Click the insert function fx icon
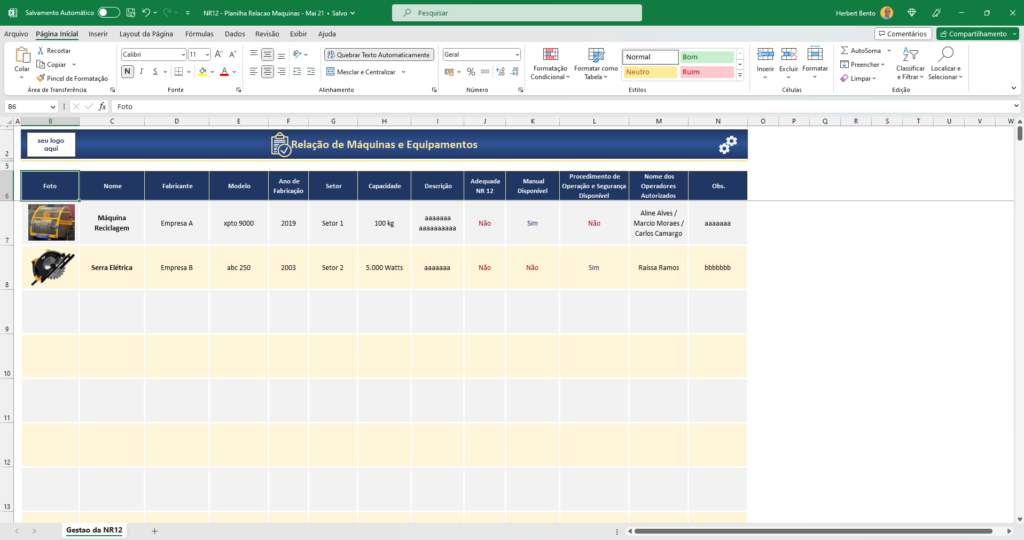Viewport: 1024px width, 540px height. tap(102, 106)
